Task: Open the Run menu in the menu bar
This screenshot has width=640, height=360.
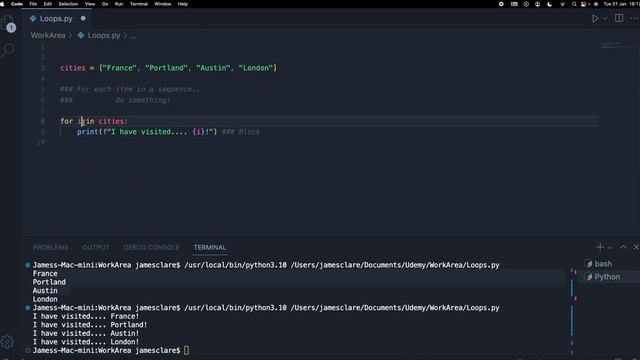Action: click(119, 4)
